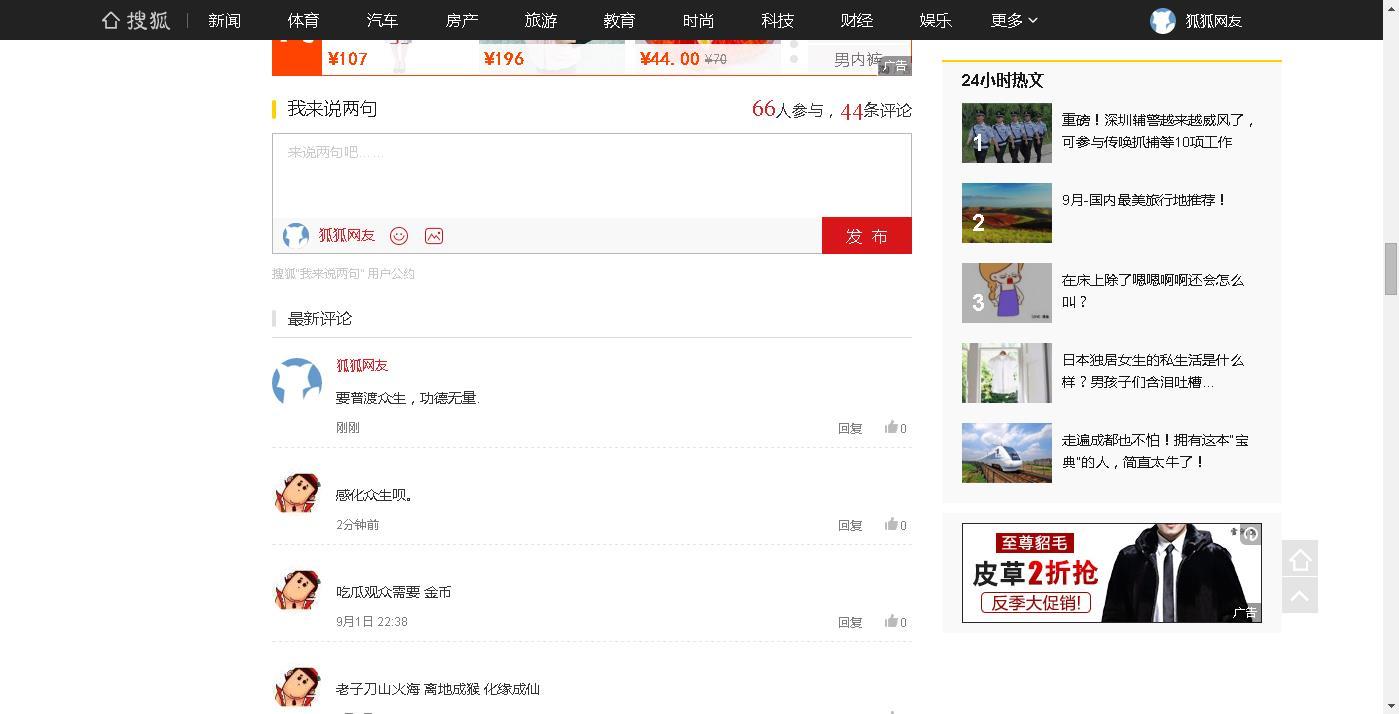Viewport: 1399px width, 714px height.
Task: Click 狐狐网友 name in comment box footer
Action: [x=347, y=236]
